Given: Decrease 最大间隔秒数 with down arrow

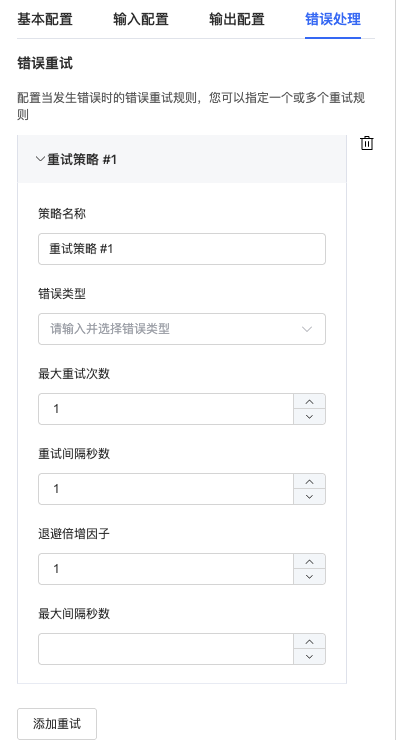Looking at the screenshot, I should (310, 656).
